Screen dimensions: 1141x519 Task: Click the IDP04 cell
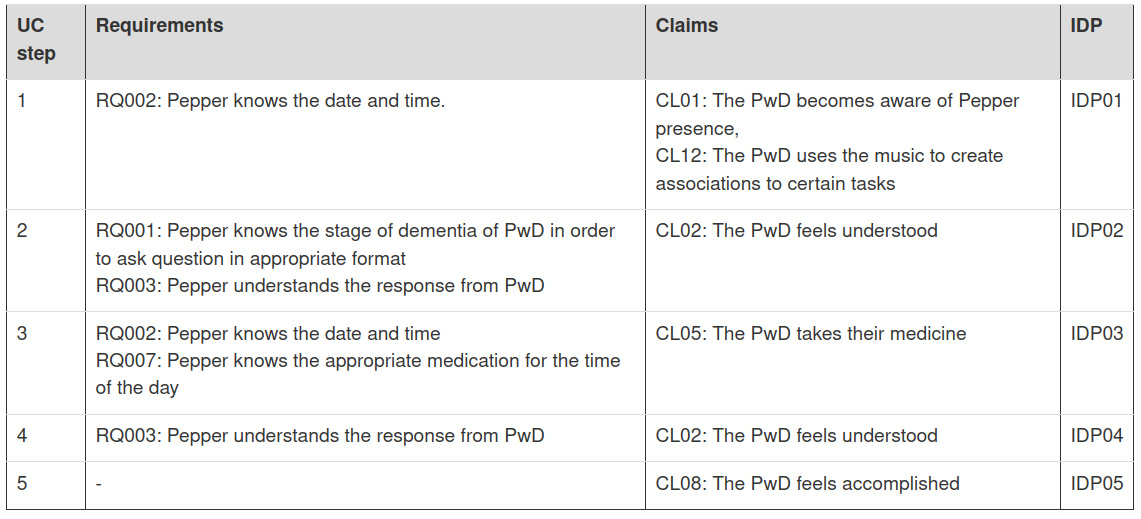coord(1096,436)
